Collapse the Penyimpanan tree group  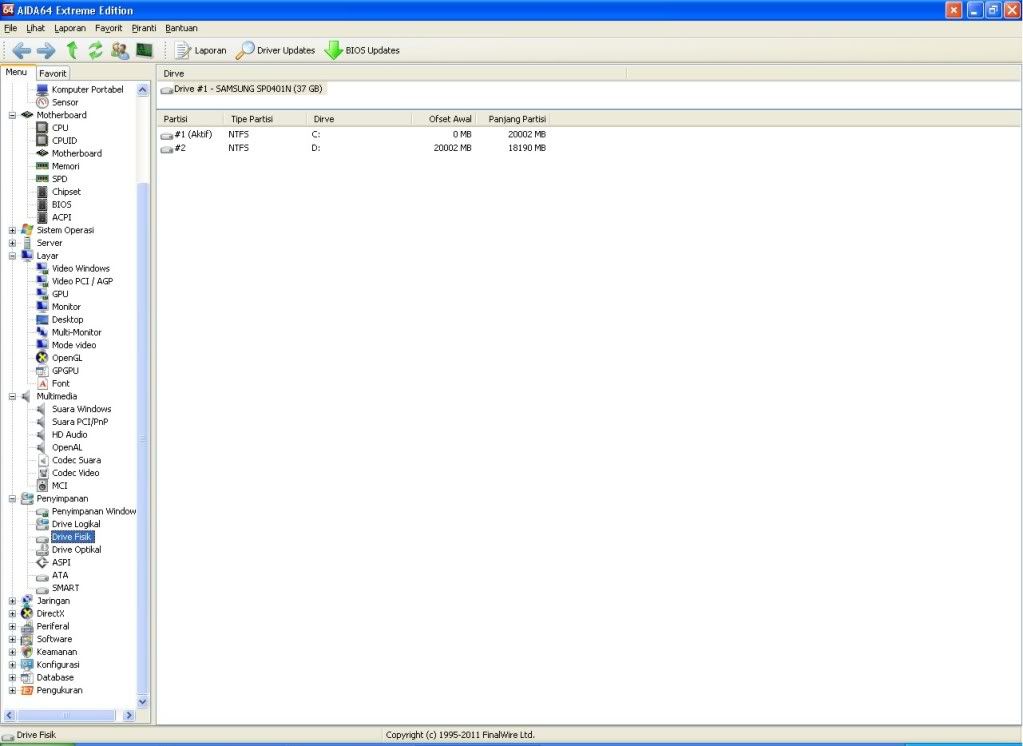pyautogui.click(x=12, y=499)
